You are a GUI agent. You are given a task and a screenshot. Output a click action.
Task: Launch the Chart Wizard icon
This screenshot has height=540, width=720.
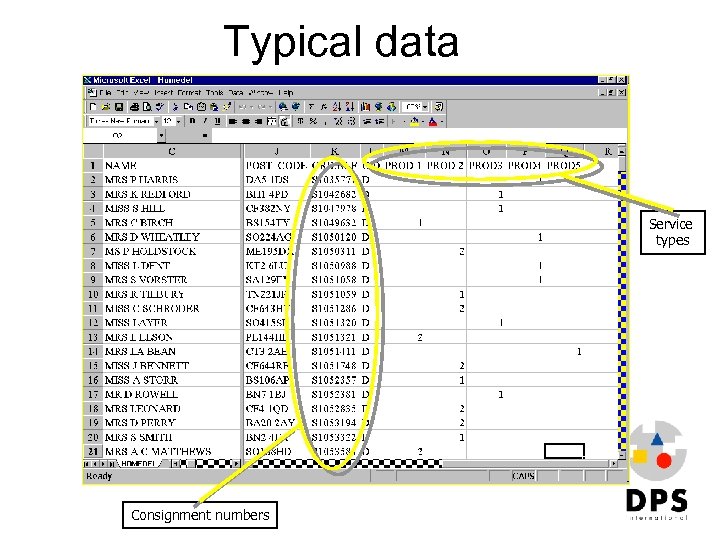[x=366, y=107]
